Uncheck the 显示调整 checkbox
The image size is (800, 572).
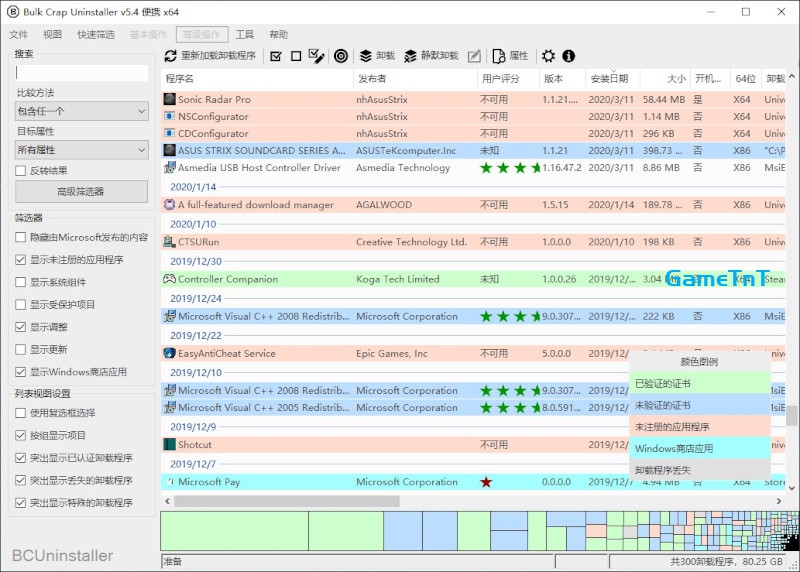(20, 327)
